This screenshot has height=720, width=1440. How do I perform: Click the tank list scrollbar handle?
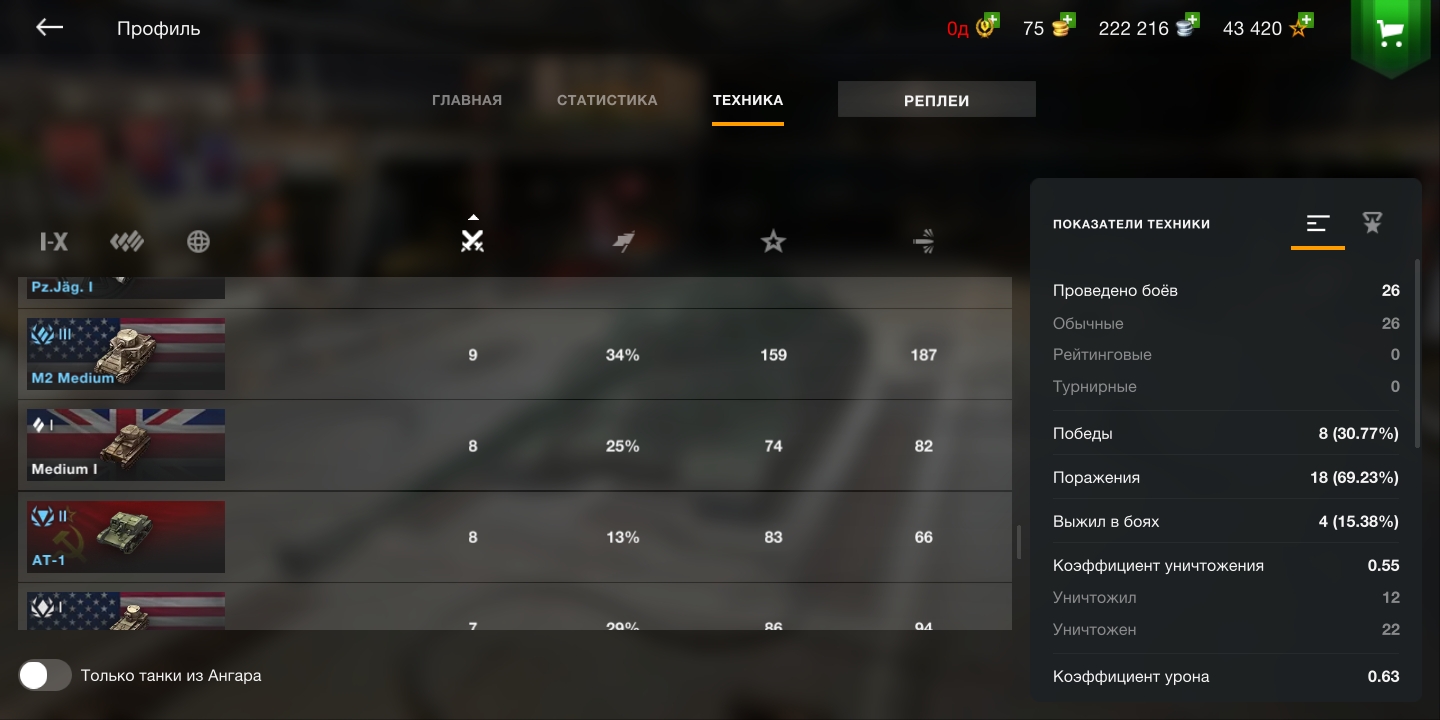pos(1019,542)
